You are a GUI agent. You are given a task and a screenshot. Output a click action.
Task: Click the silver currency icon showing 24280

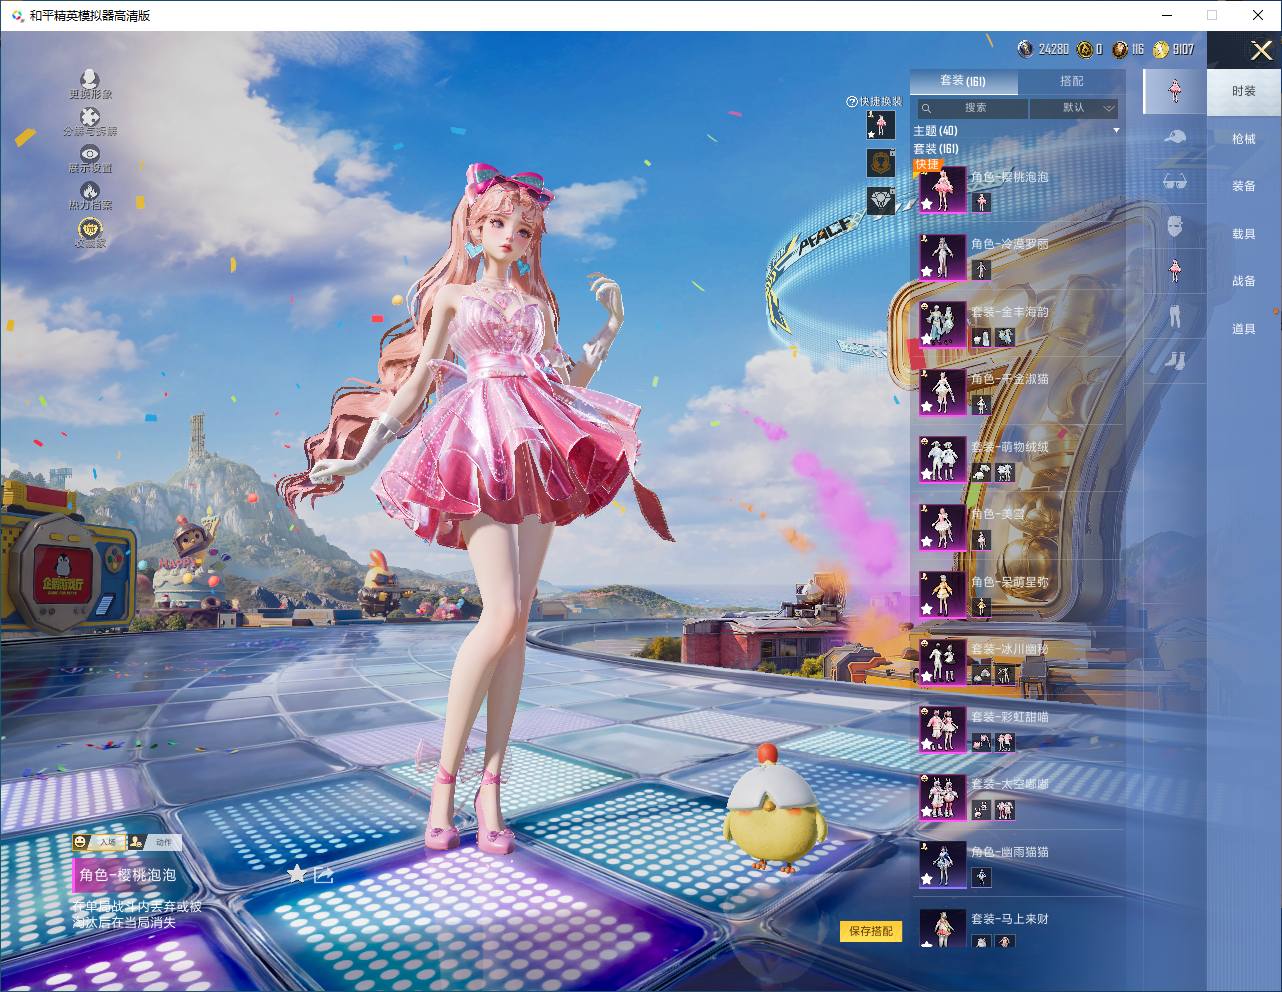coord(1026,49)
